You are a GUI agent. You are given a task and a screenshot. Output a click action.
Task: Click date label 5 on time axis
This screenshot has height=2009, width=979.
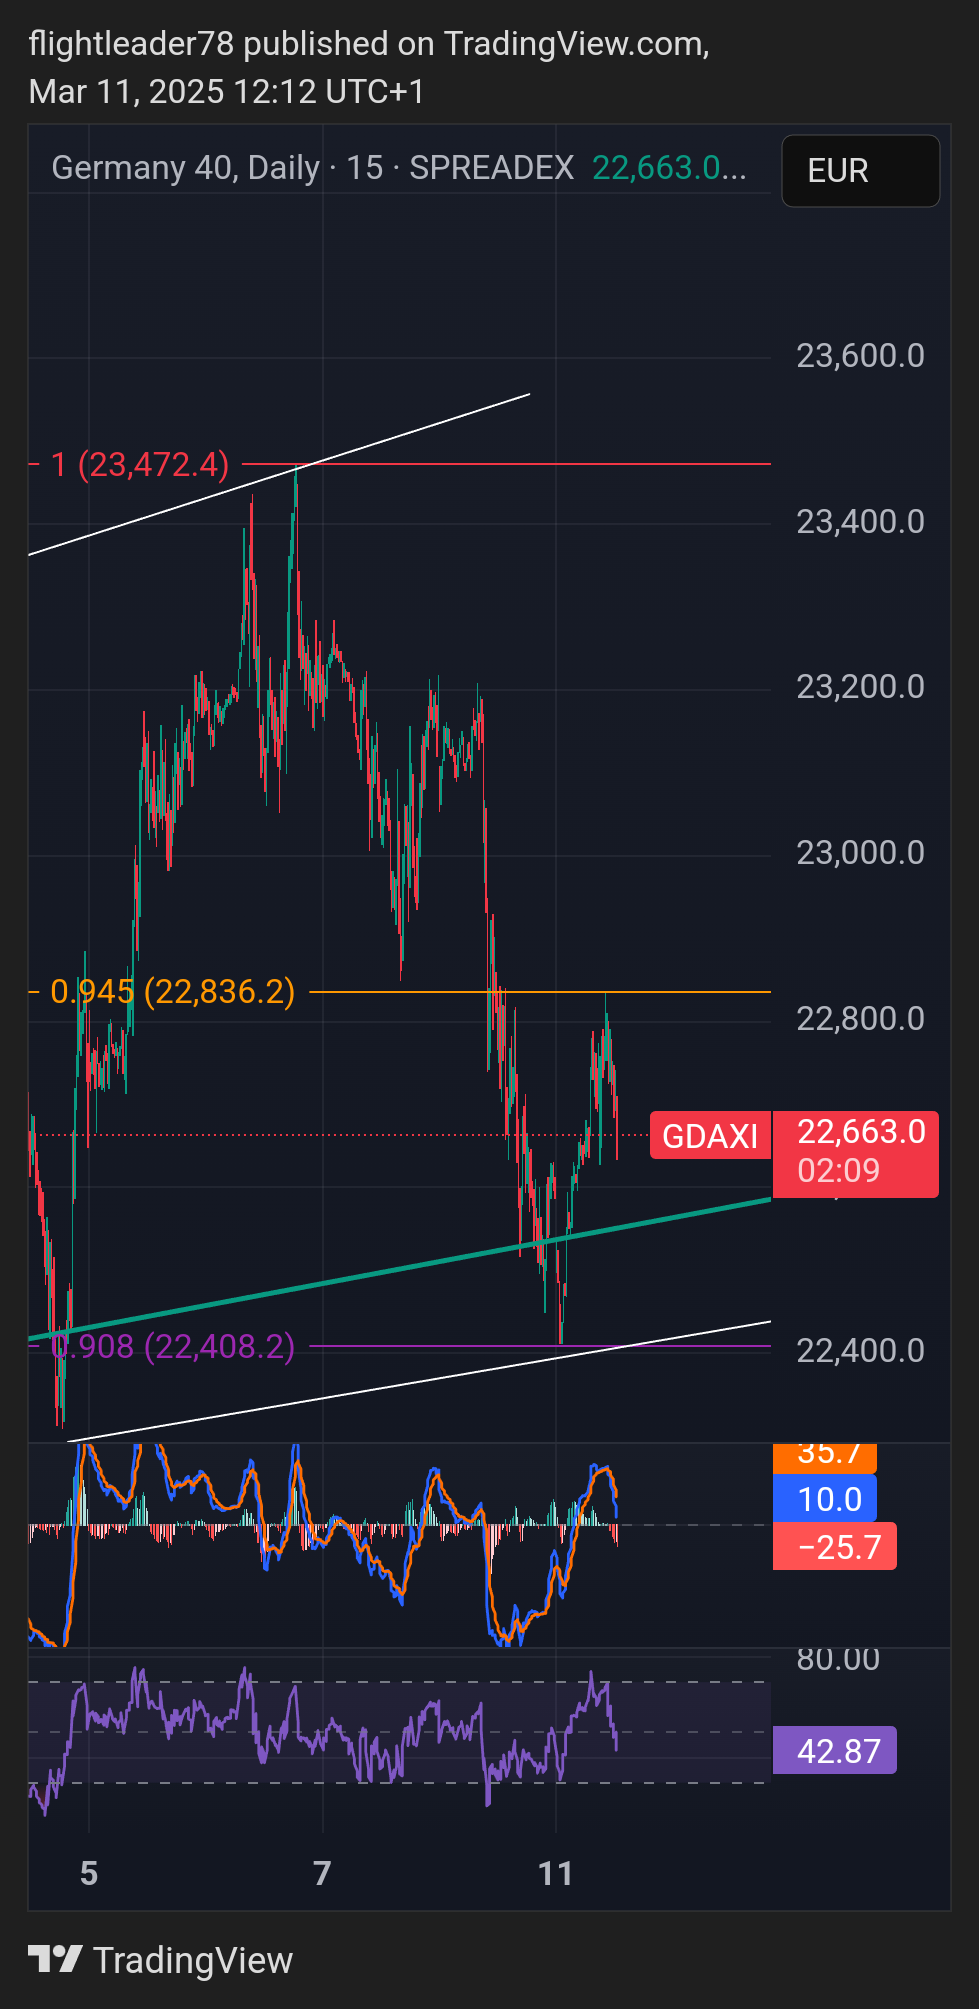tap(89, 1873)
